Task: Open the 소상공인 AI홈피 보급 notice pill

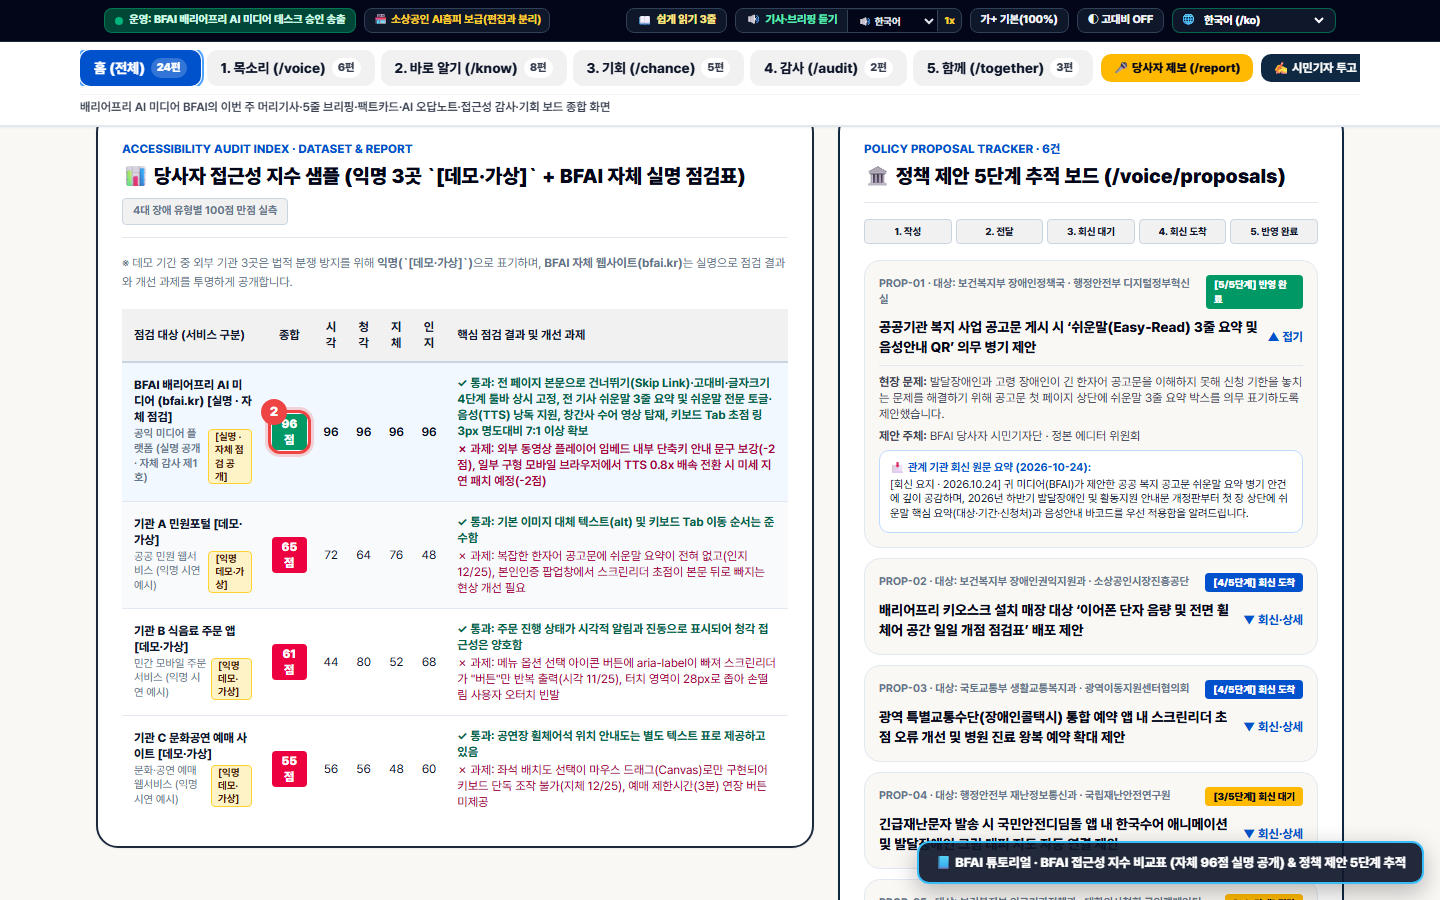Action: (457, 20)
